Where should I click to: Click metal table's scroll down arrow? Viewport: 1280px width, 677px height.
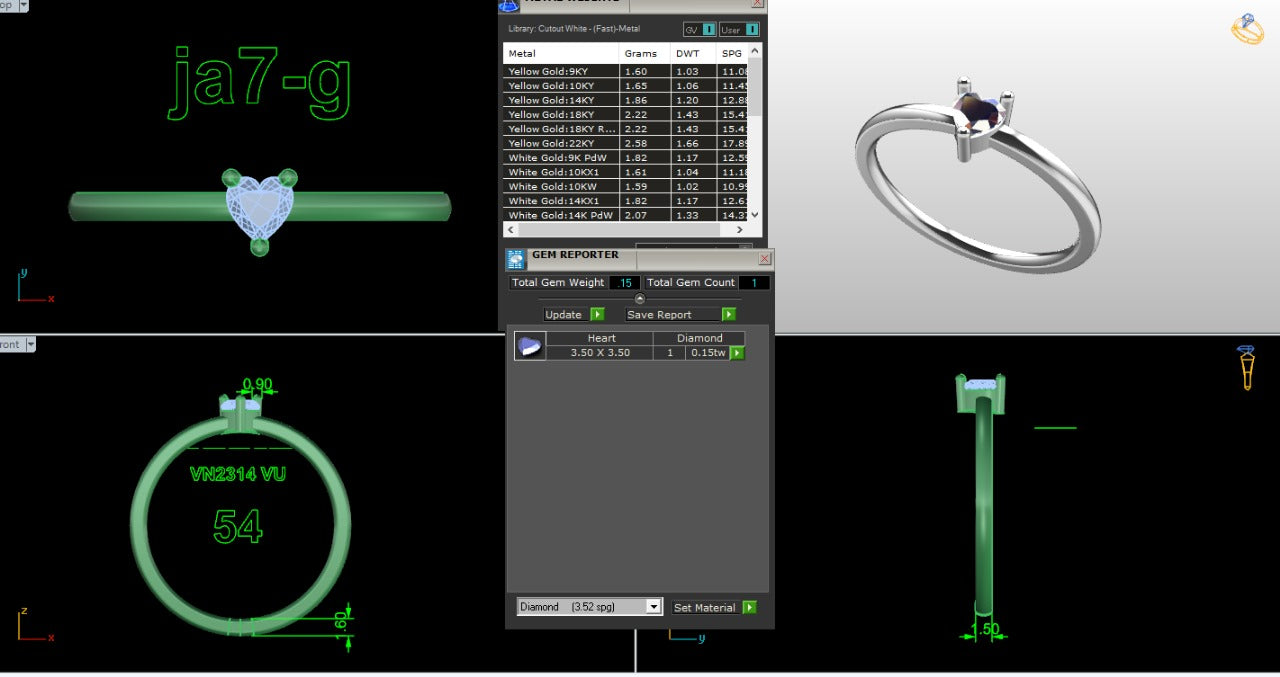coord(754,214)
